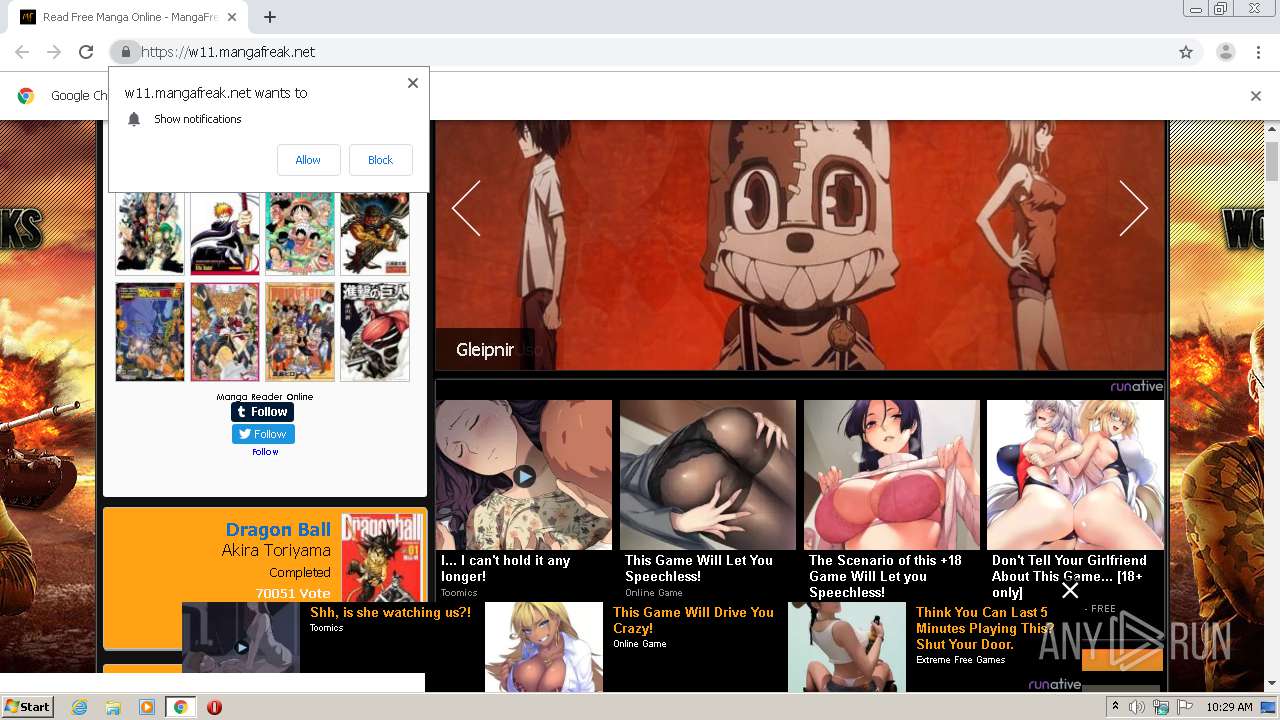
Task: Open the Gleipnir featured banner
Action: 800,245
